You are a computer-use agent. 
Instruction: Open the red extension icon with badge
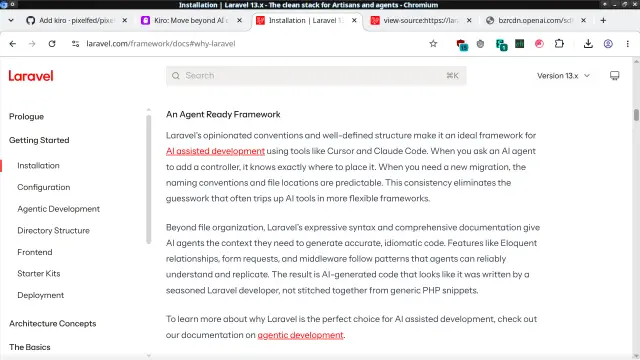(462, 44)
